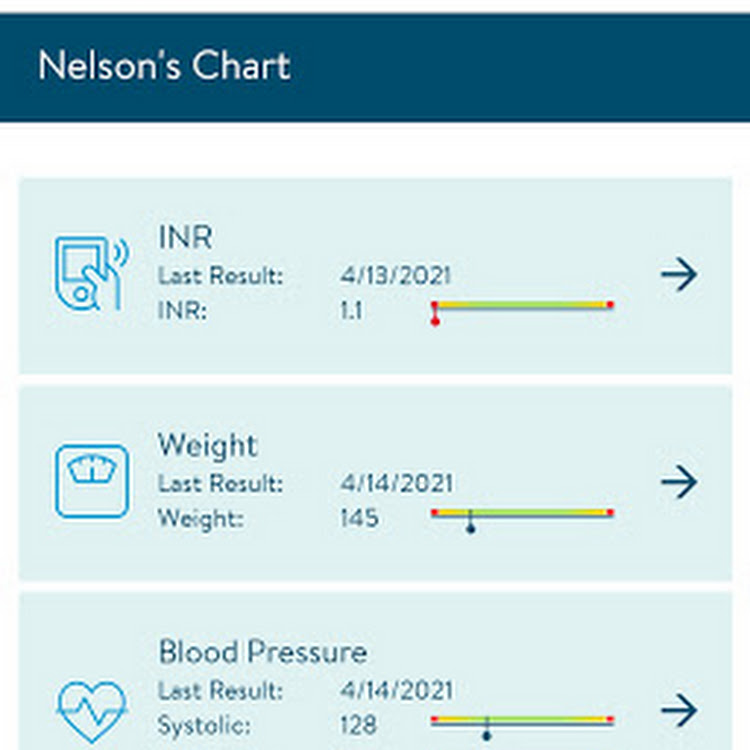This screenshot has height=750, width=750.
Task: Click the INR meter device icon
Action: pos(91,272)
